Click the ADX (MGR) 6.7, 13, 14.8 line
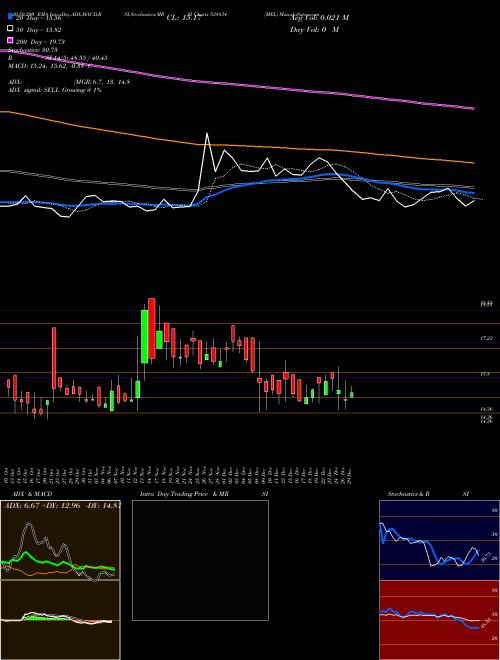 pyautogui.click(x=69, y=82)
